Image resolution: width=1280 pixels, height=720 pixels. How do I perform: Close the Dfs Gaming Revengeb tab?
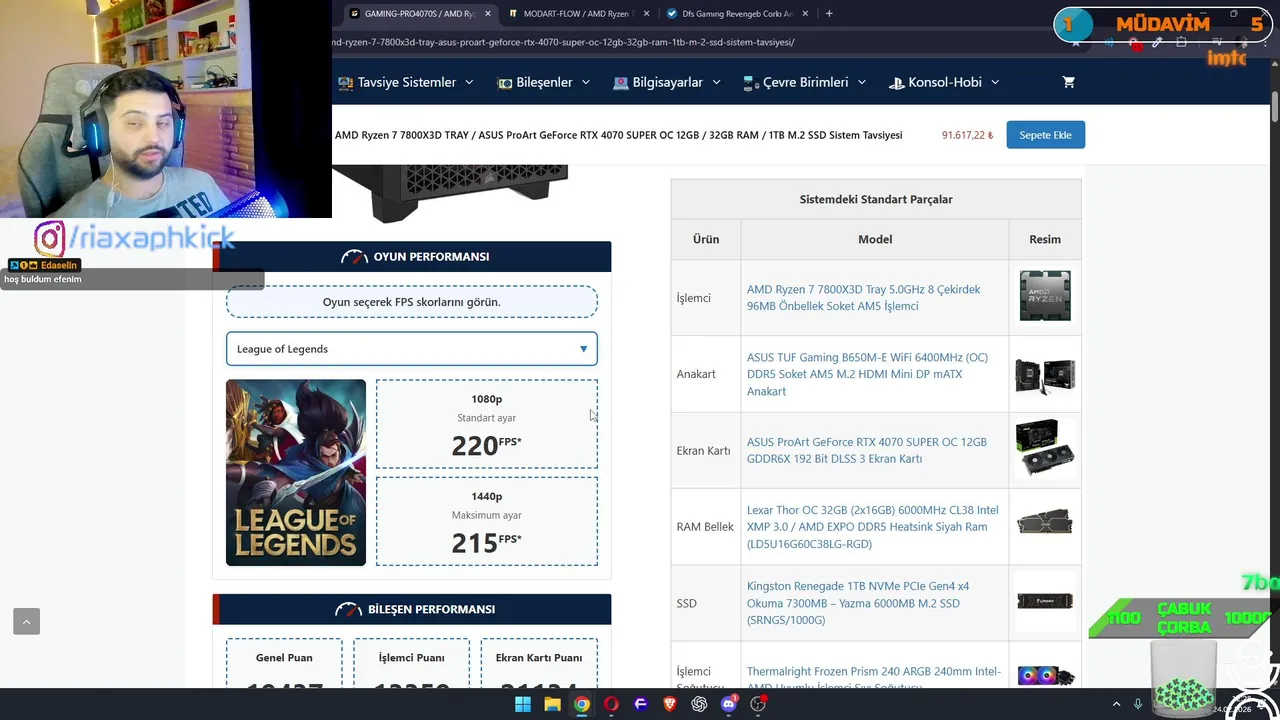coord(806,14)
